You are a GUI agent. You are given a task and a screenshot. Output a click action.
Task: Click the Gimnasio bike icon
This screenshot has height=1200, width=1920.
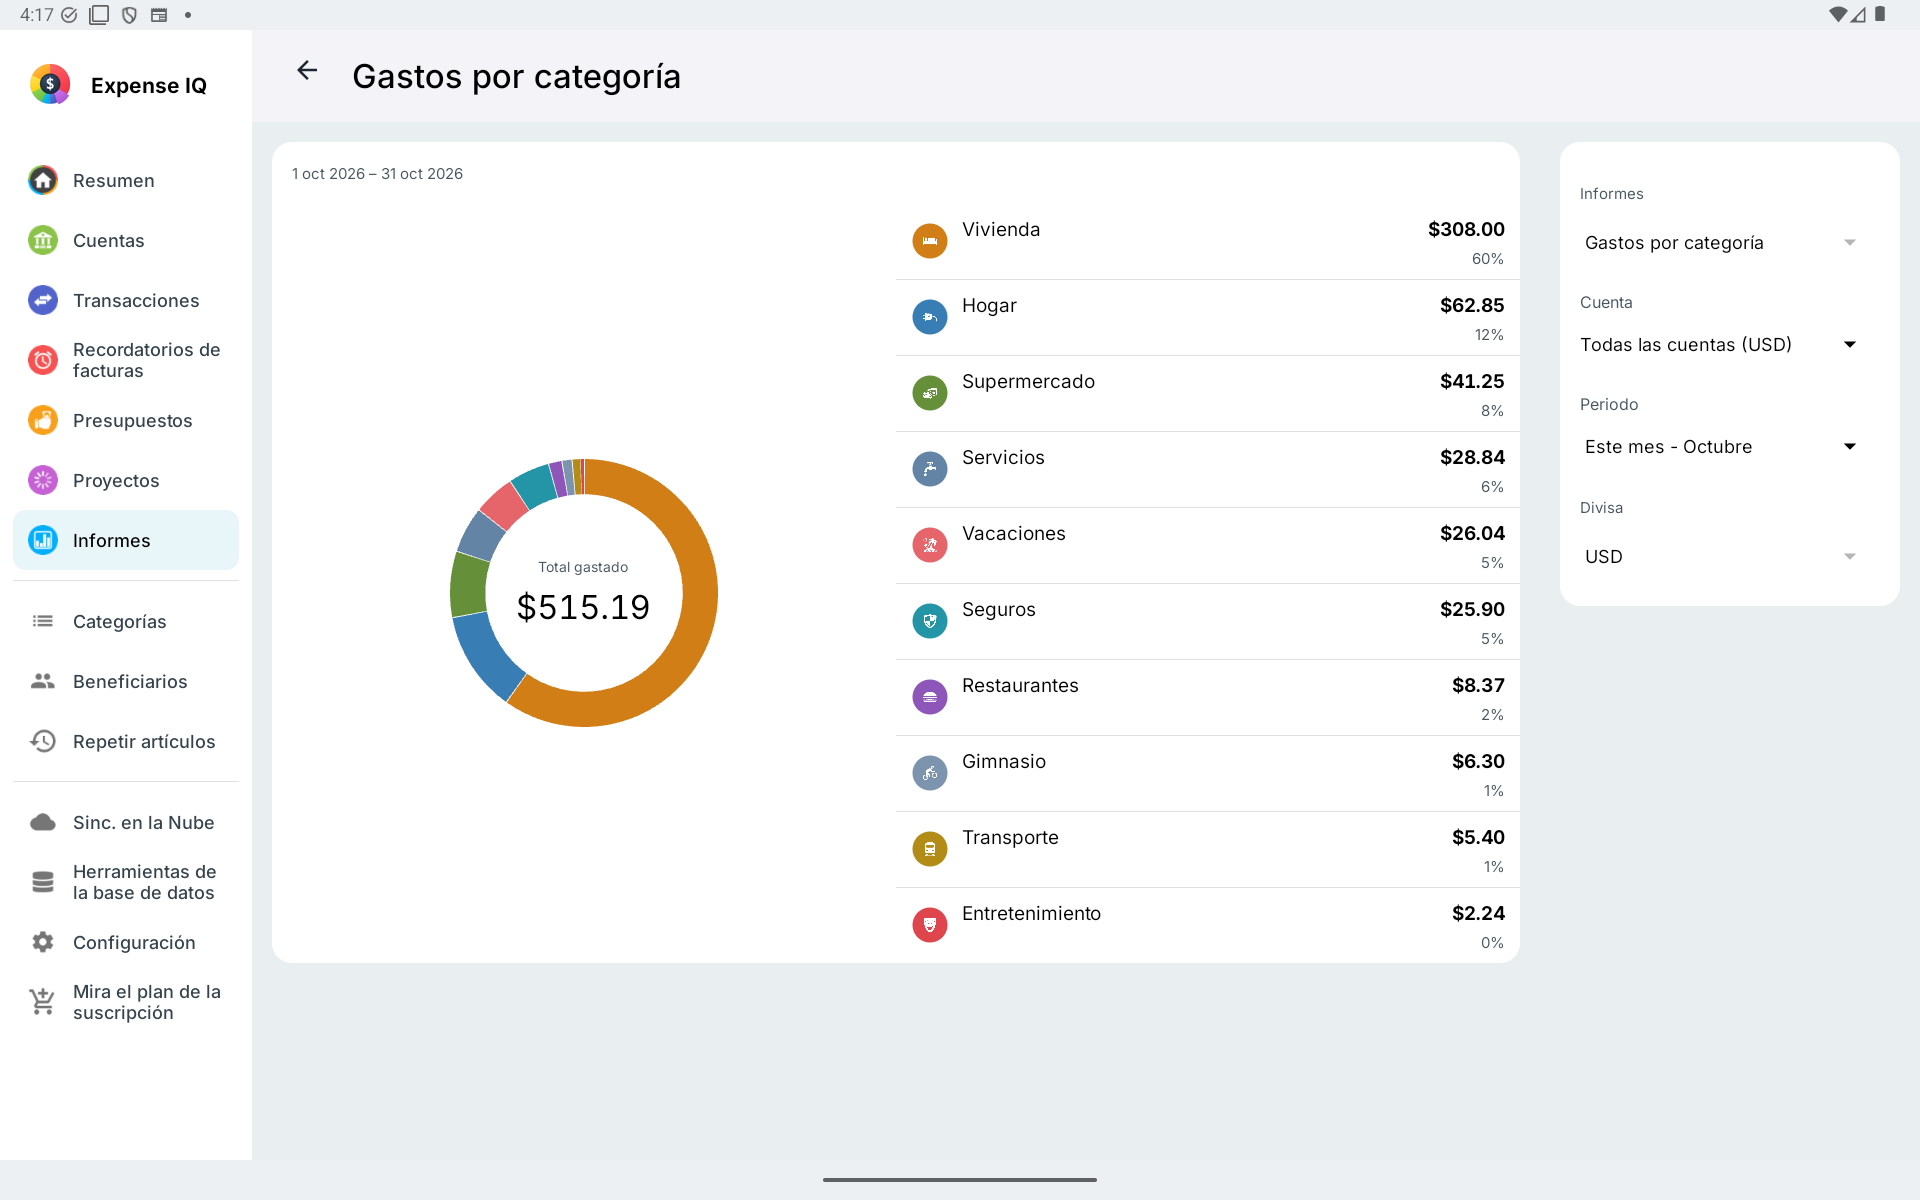(x=930, y=773)
